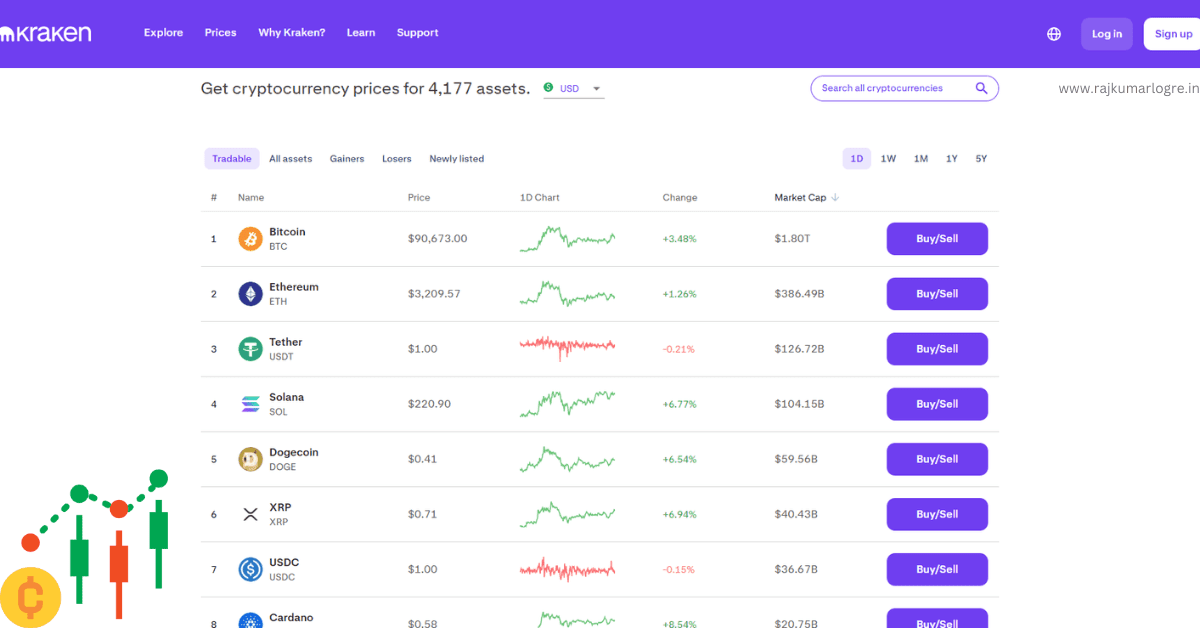1200x628 pixels.
Task: Click the +6.94% XRP change value
Action: 679,515
